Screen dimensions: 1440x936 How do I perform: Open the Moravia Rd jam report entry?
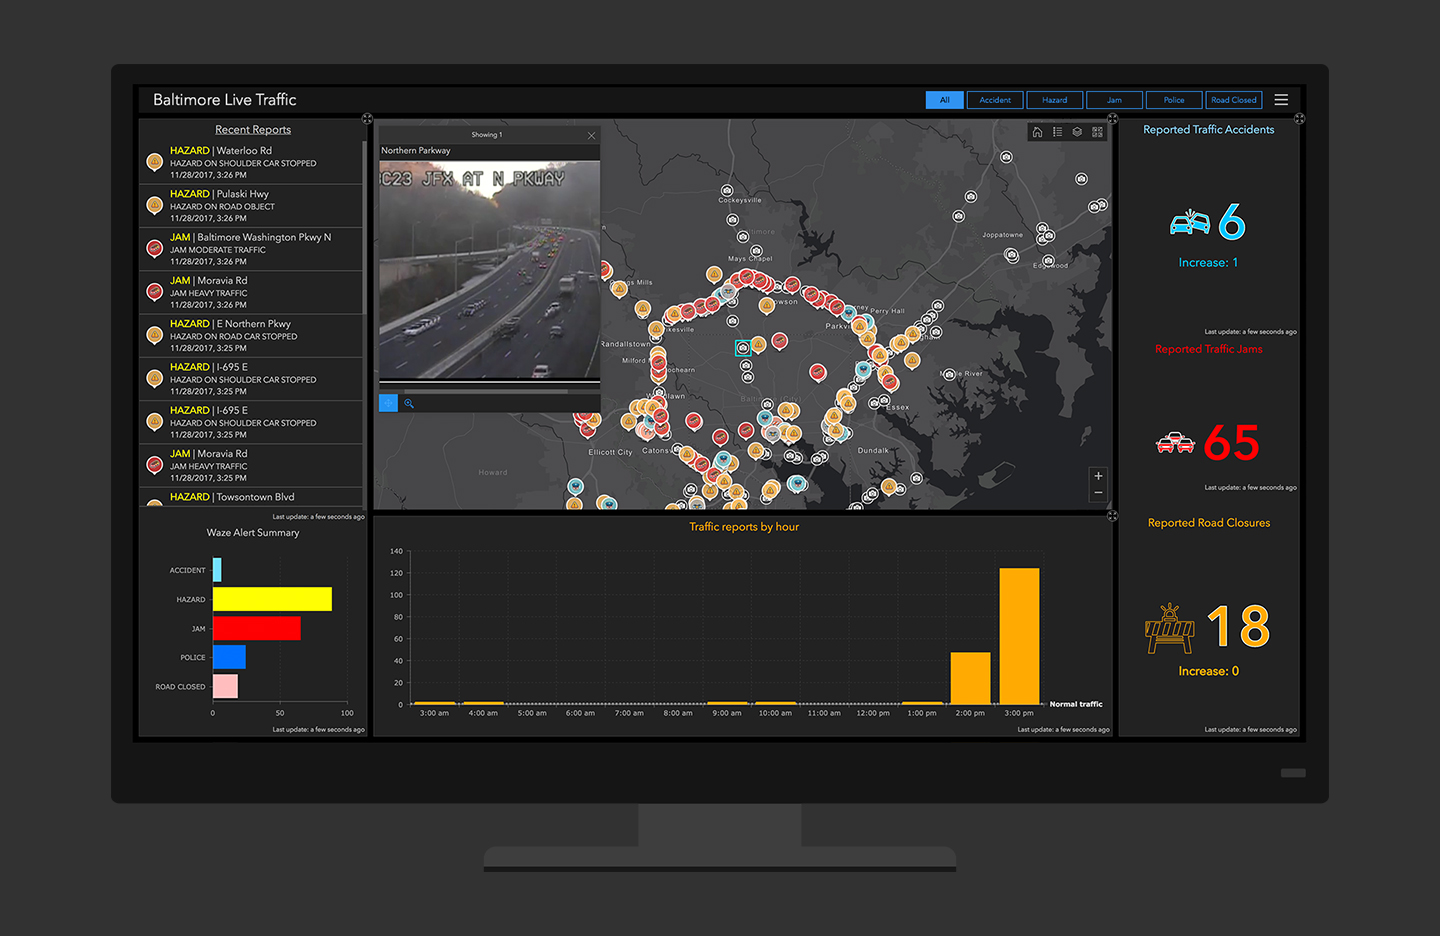pos(250,292)
